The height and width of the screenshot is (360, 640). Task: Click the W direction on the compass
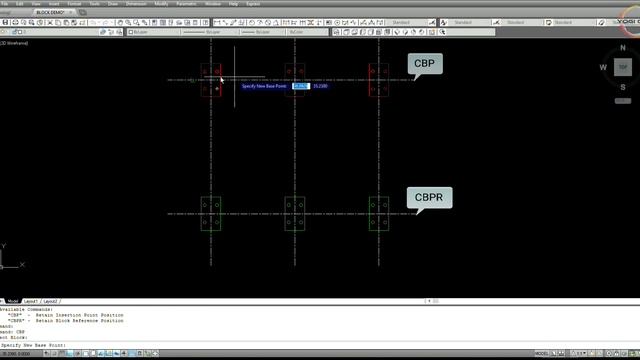pyautogui.click(x=603, y=67)
